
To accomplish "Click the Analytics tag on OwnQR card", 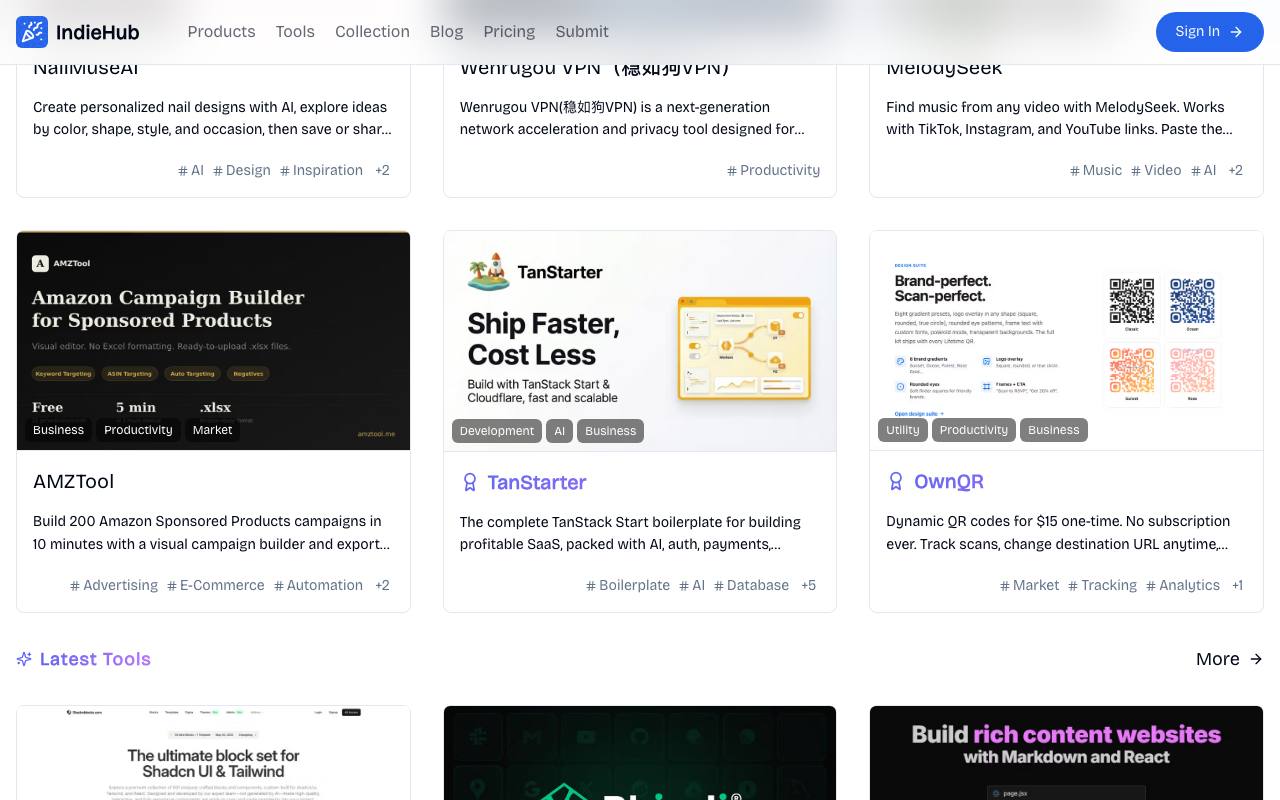I will coord(1183,585).
